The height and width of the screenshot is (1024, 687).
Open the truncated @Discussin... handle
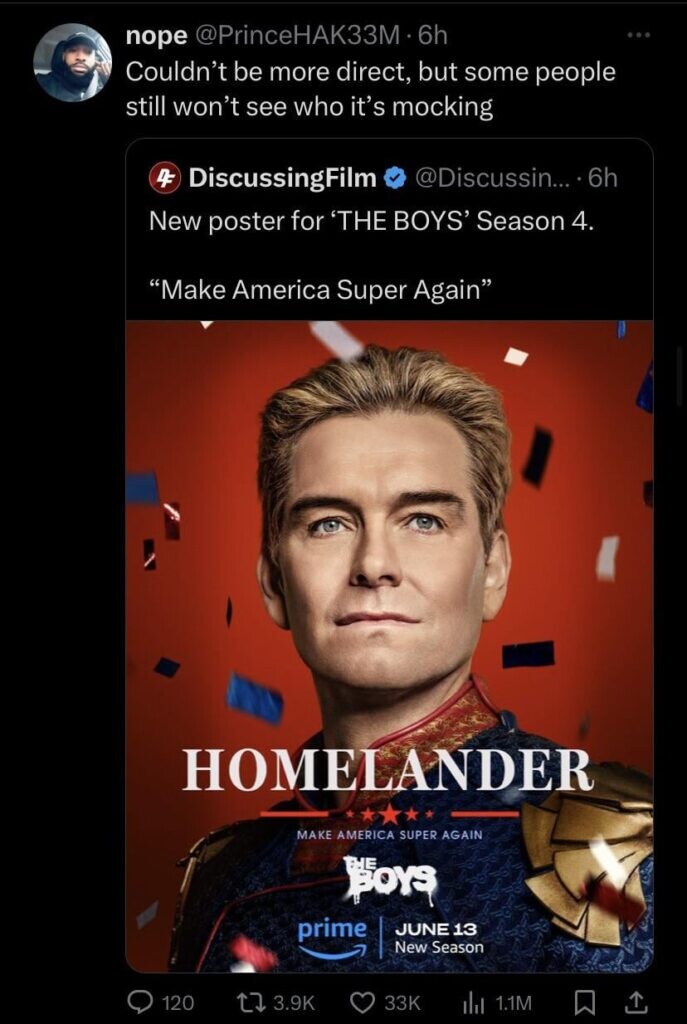(x=495, y=178)
